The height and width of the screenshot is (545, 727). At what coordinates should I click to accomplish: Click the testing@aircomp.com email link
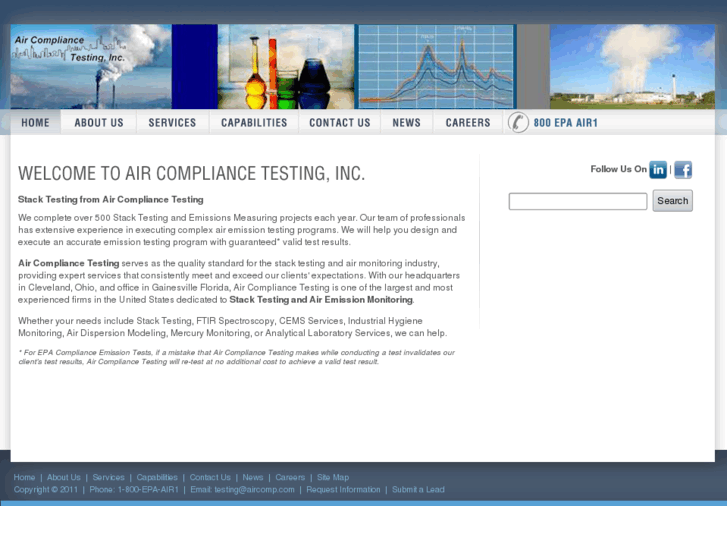(254, 489)
